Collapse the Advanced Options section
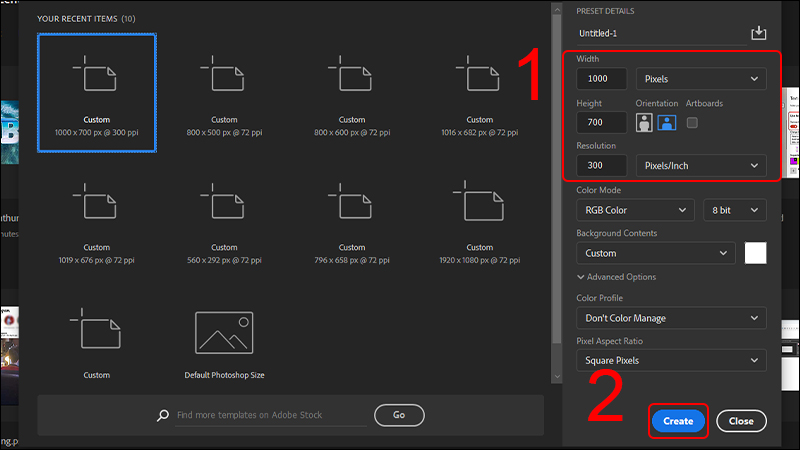 click(616, 277)
